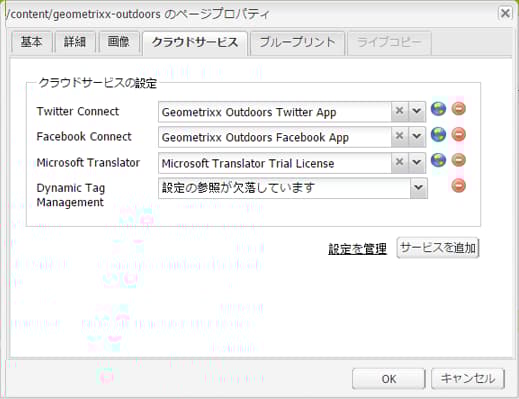Click the Geometrixx Outdoors Twitter App field
The width and height of the screenshot is (519, 399).
coord(275,112)
